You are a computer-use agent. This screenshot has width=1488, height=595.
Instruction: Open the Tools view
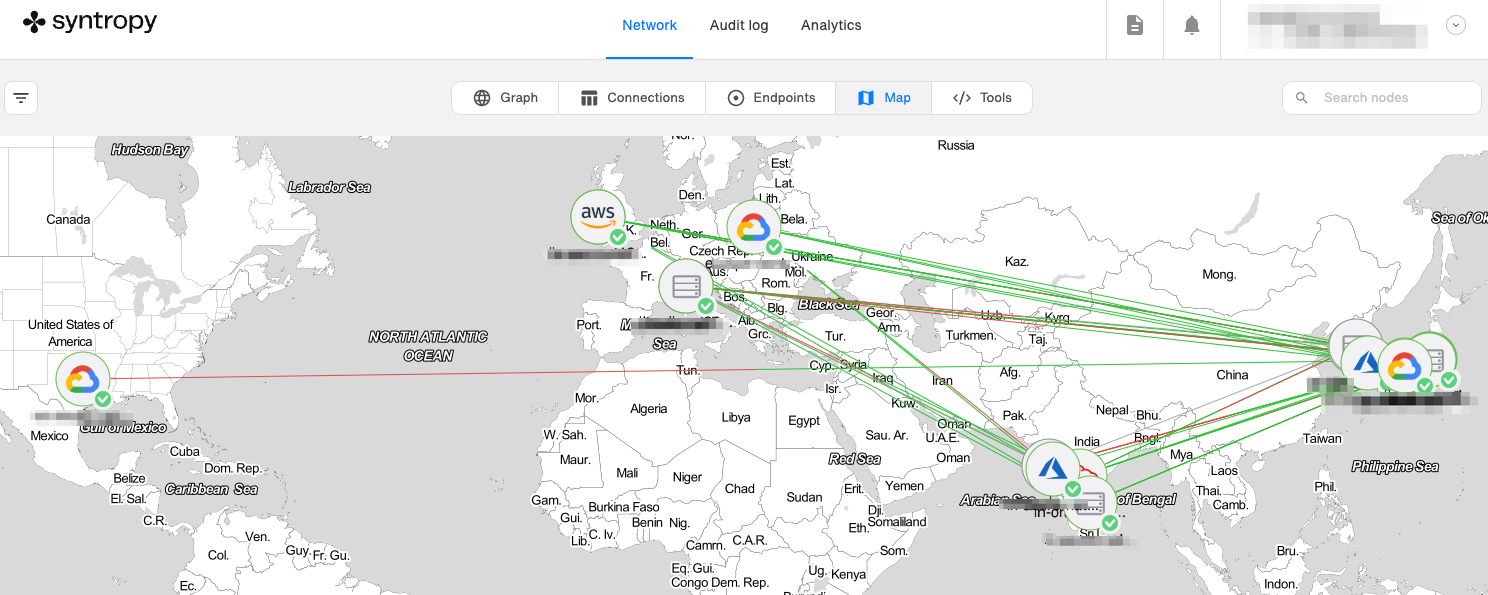tap(982, 98)
